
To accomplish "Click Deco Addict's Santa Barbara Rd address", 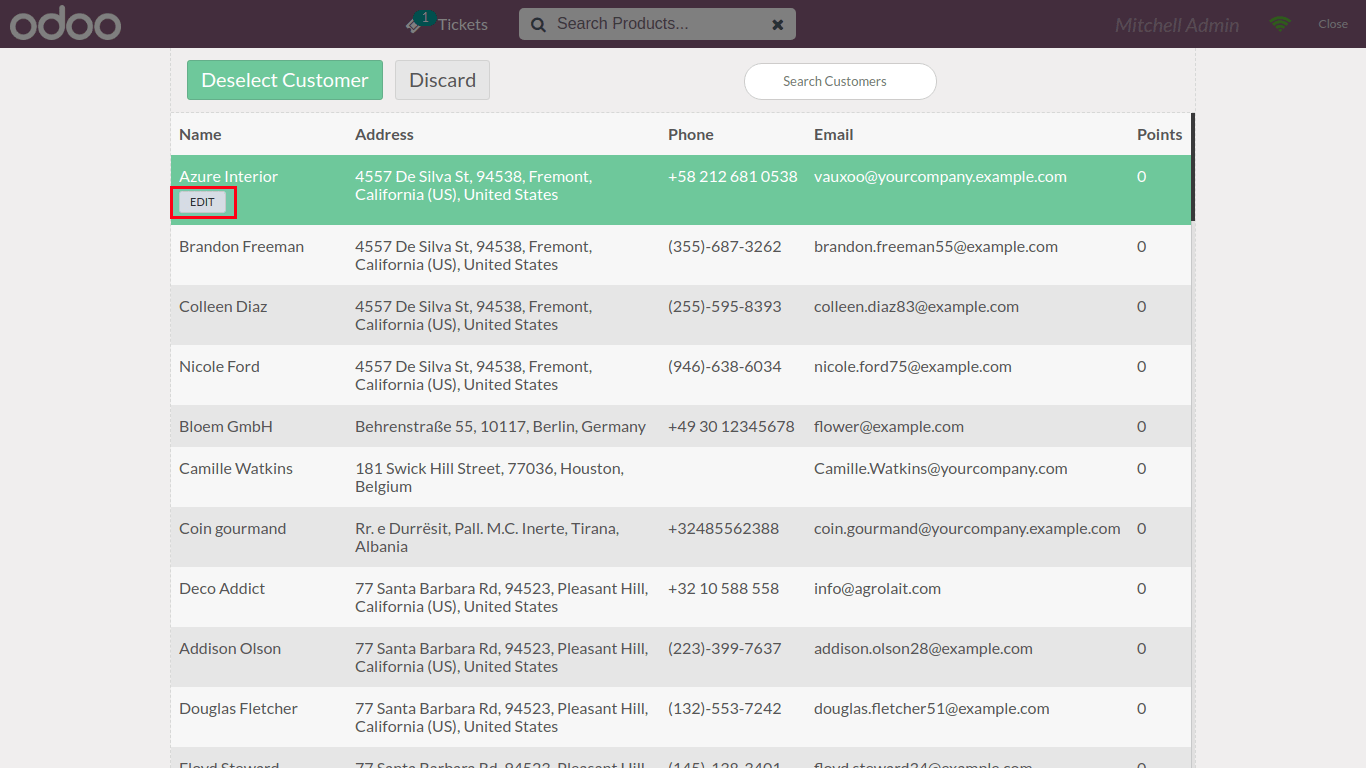I will [501, 597].
